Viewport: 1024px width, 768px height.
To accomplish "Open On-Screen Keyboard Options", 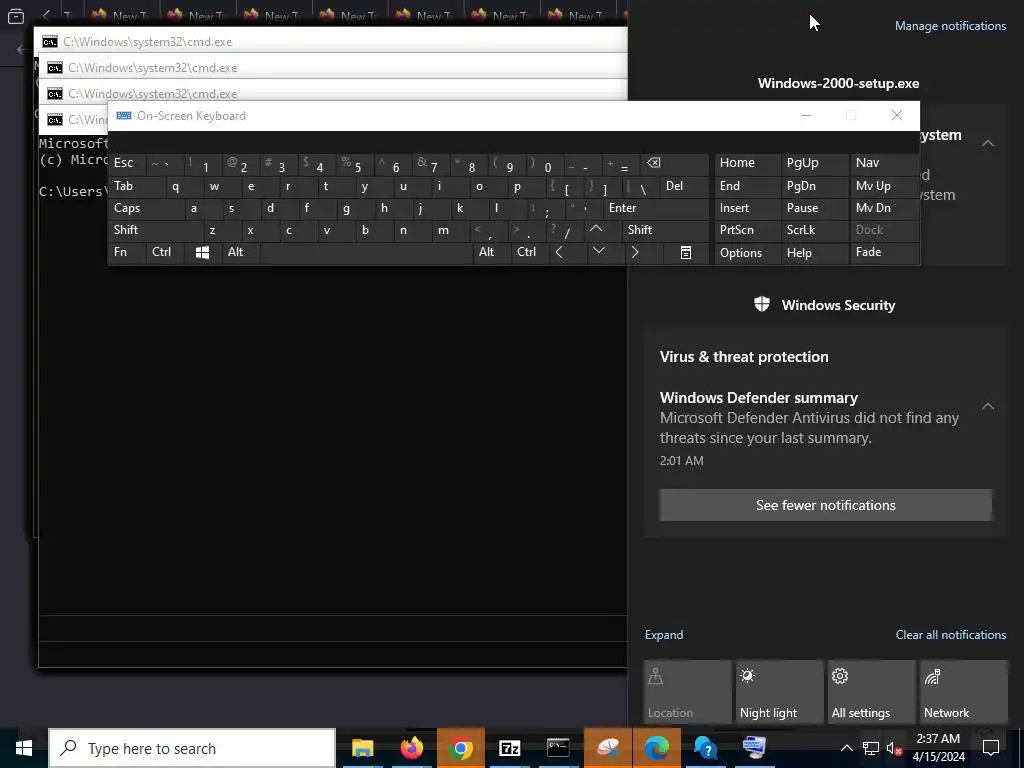I will [747, 253].
